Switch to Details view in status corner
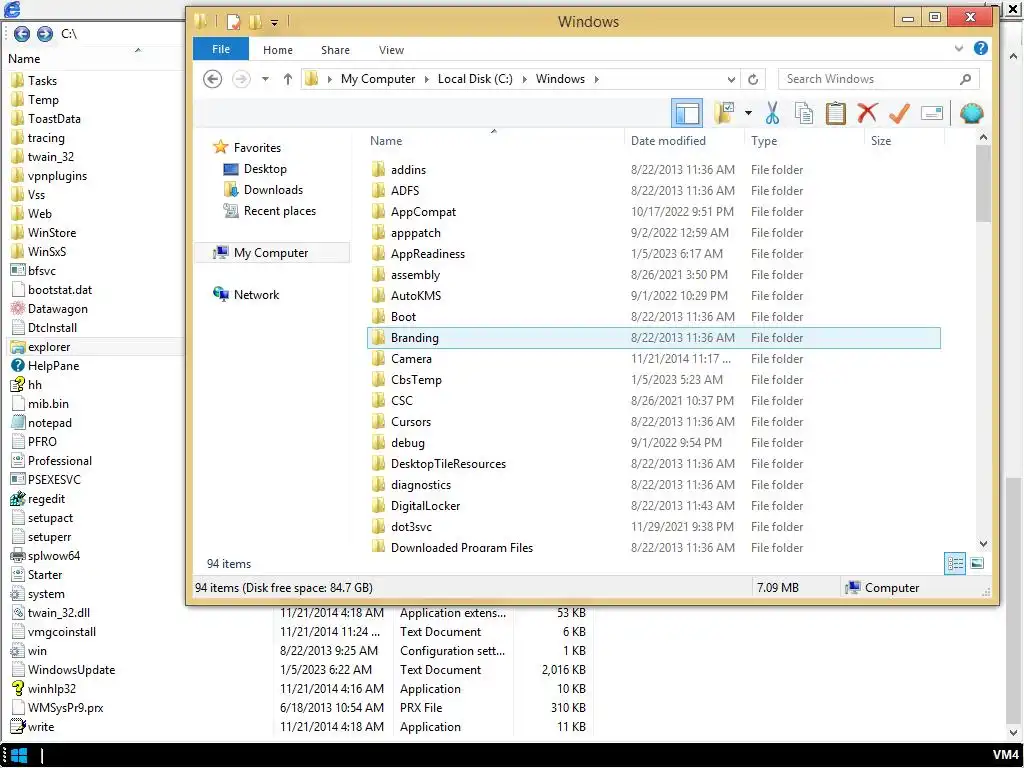The height and width of the screenshot is (768, 1024). coord(955,564)
